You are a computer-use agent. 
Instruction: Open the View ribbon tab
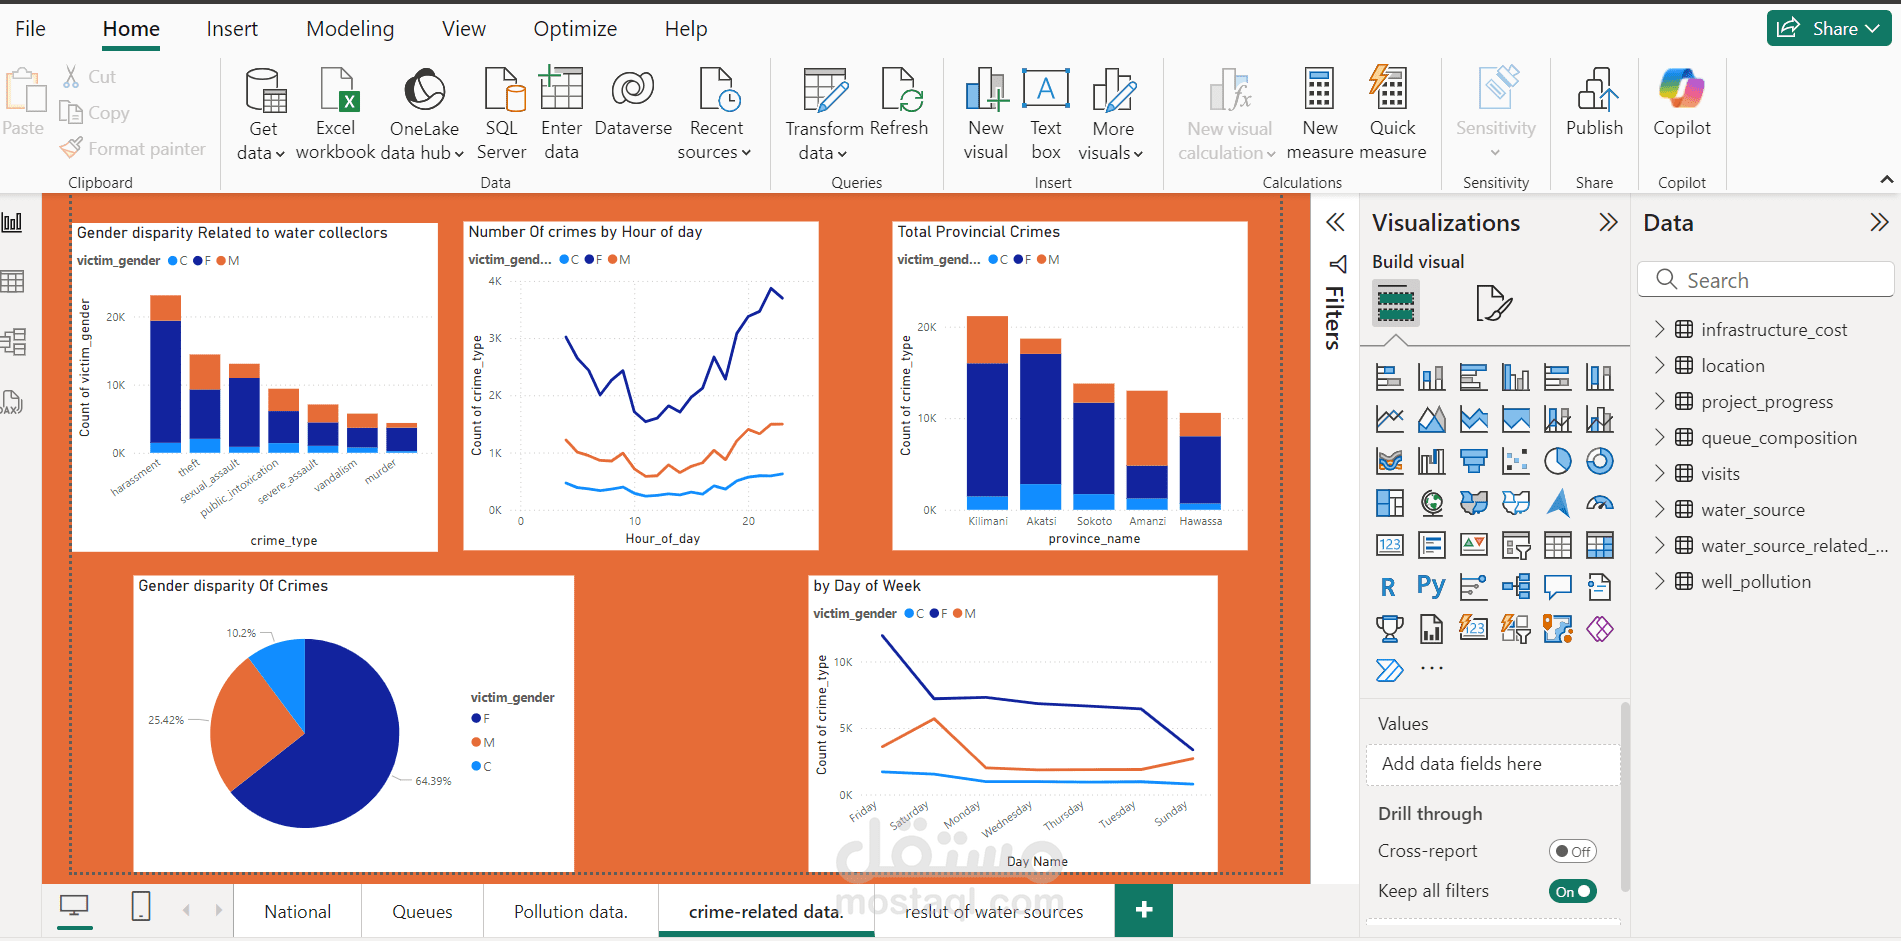click(464, 29)
